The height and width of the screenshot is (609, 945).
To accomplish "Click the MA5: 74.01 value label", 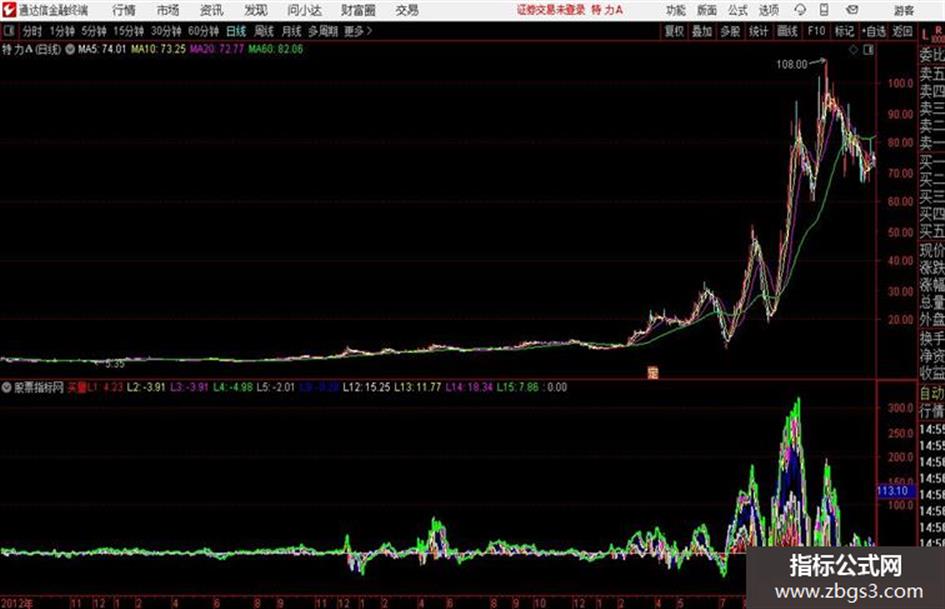I will point(102,49).
